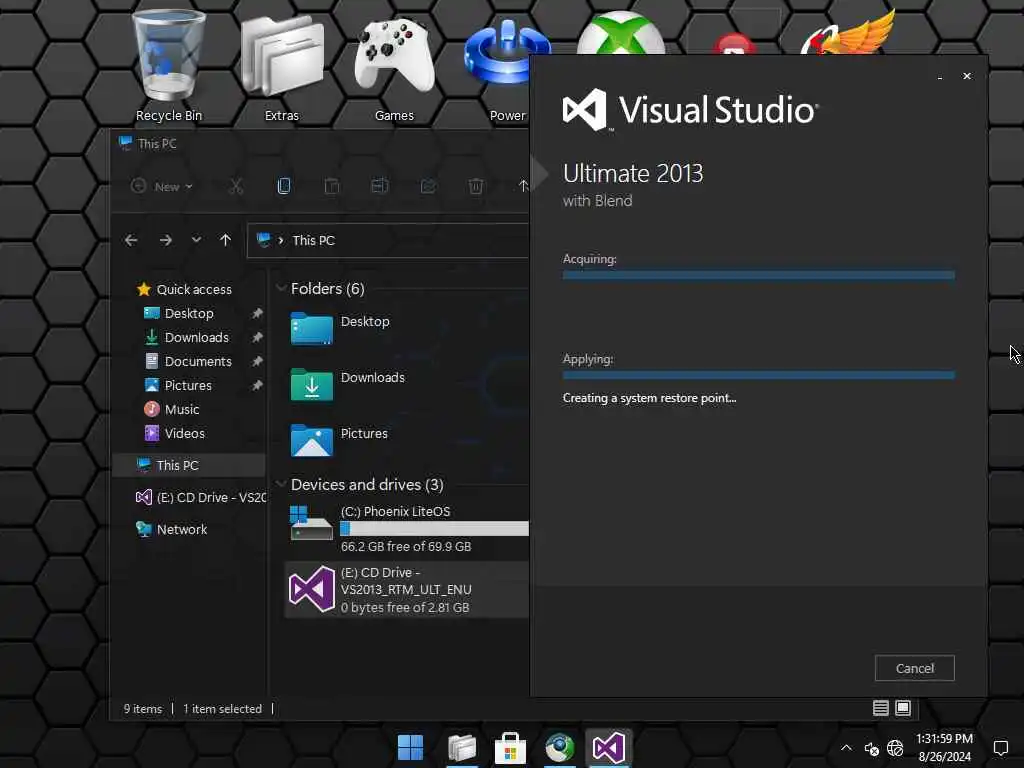Select the (C:) Phoenix LiteOS drive
The image size is (1024, 768).
pyautogui.click(x=408, y=528)
